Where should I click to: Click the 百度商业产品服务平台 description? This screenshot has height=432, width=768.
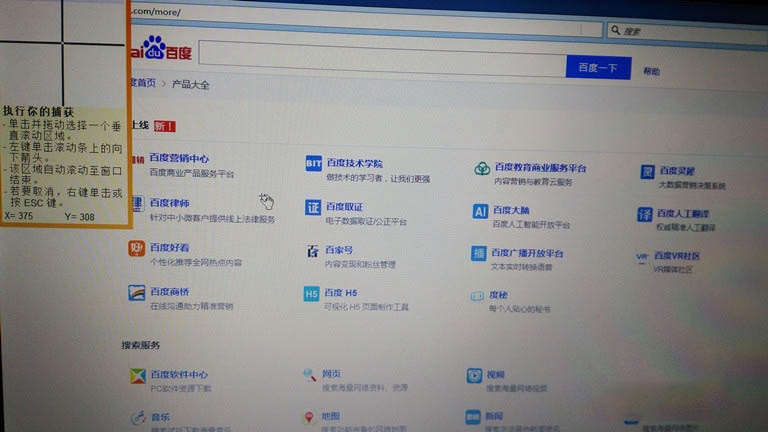pyautogui.click(x=192, y=173)
